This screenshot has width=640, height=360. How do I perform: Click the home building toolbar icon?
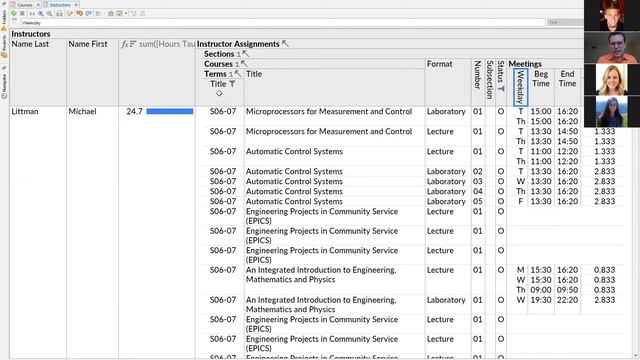pos(111,13)
